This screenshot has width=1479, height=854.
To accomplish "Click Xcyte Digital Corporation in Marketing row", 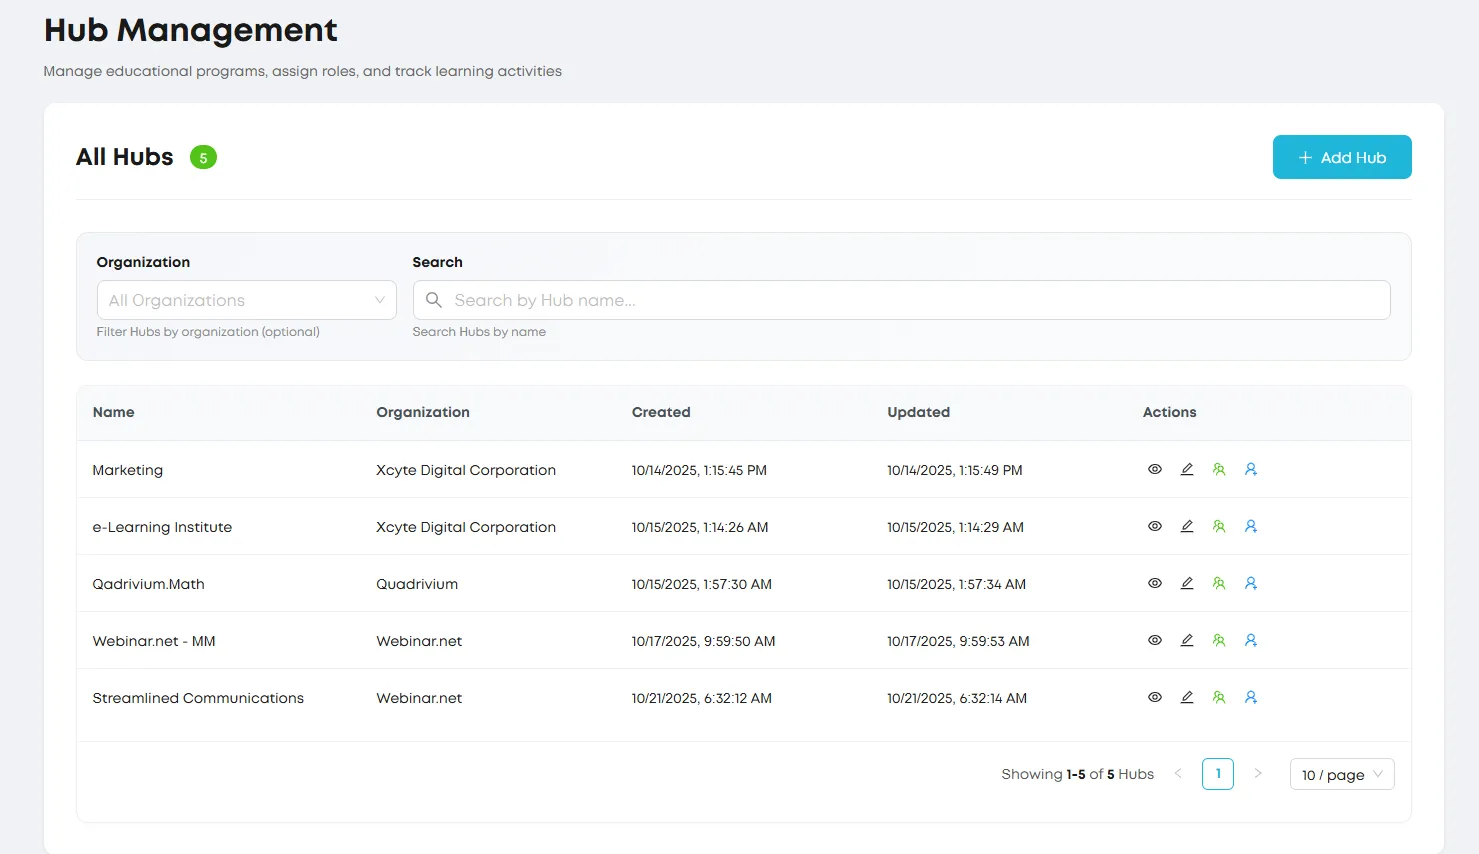I will pos(466,470).
